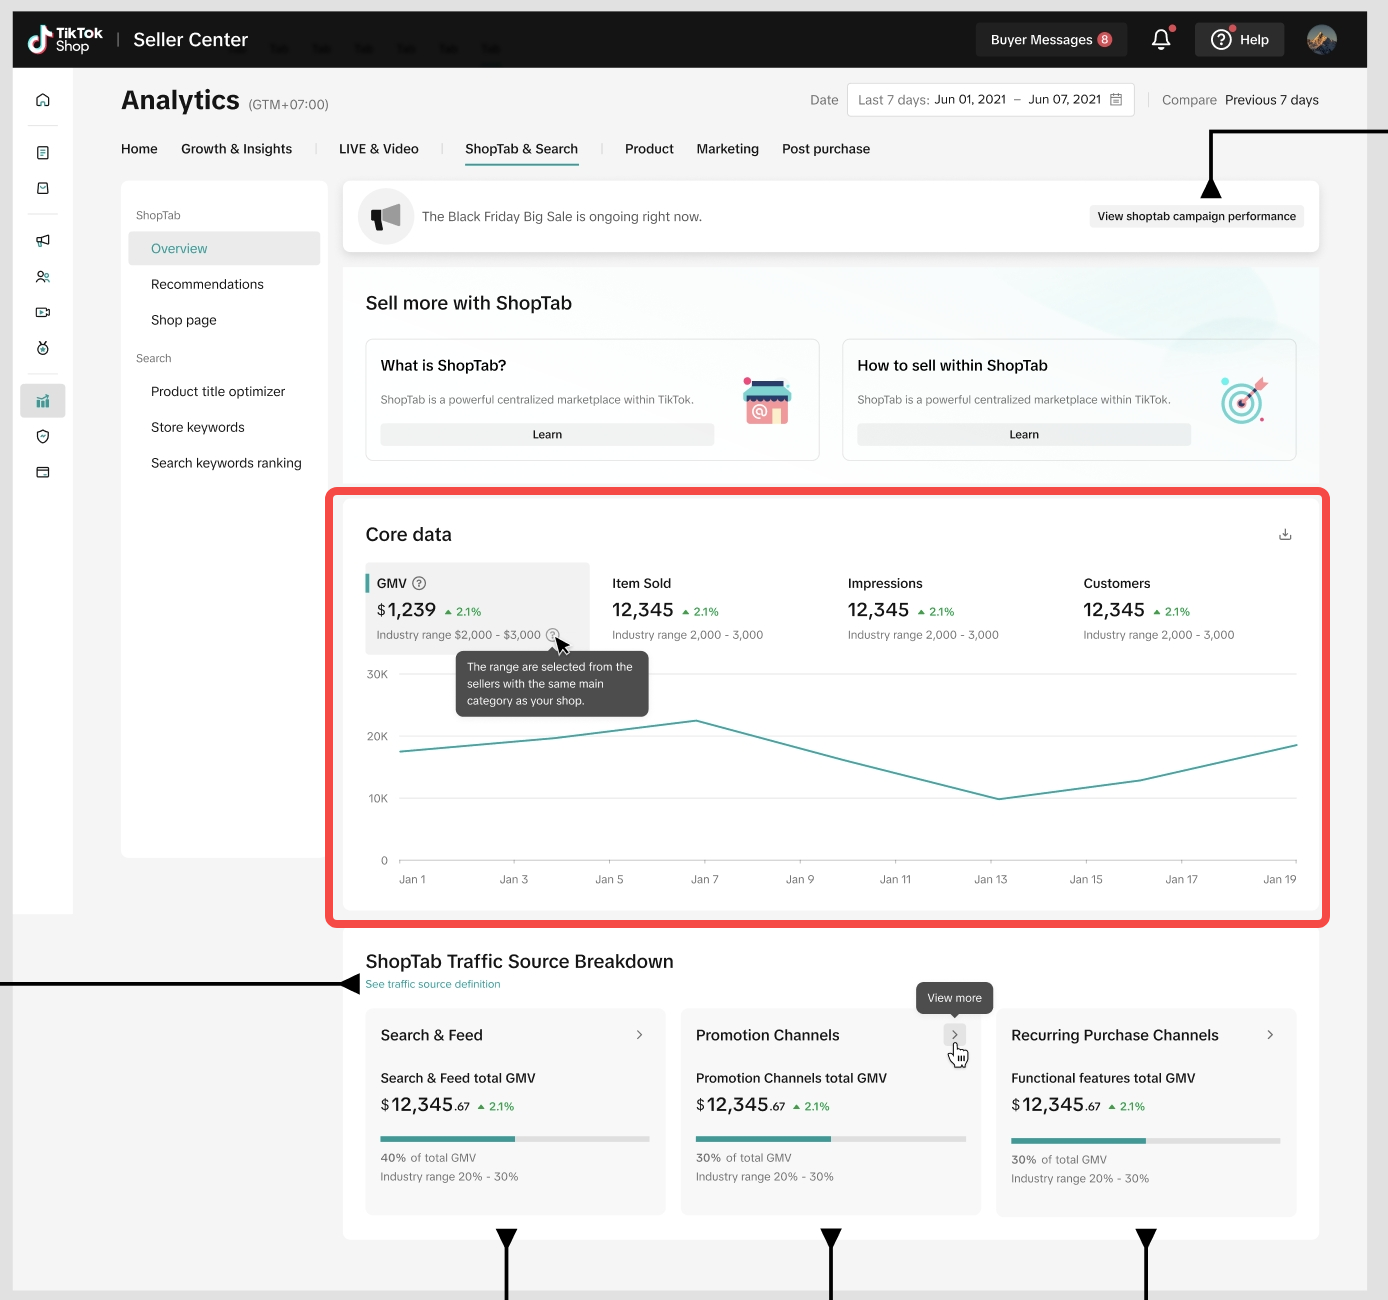This screenshot has height=1300, width=1388.
Task: Open the people icon in the sidebar
Action: [43, 277]
